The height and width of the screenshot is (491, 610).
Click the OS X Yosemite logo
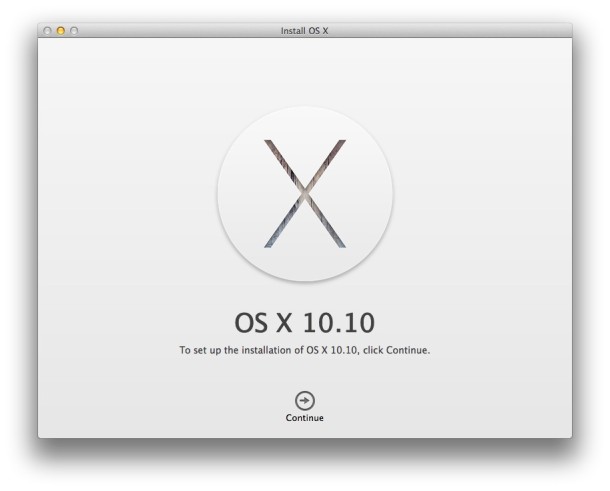[305, 194]
